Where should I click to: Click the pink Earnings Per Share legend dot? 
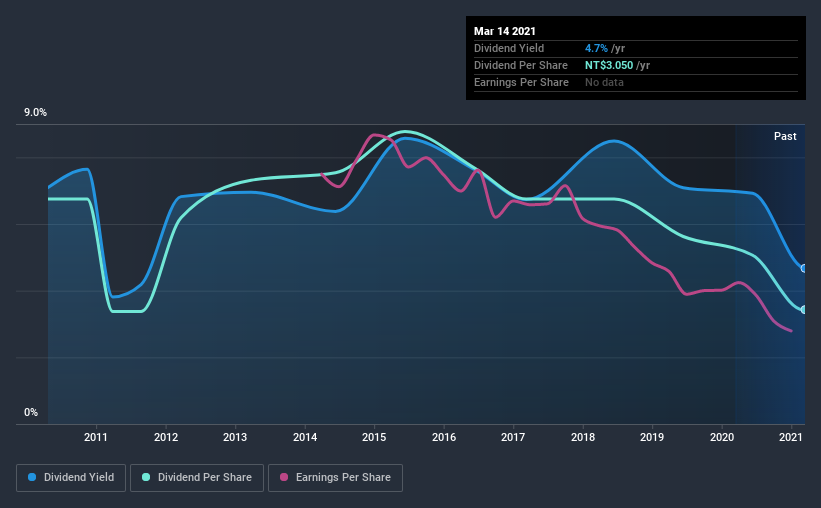tap(284, 477)
